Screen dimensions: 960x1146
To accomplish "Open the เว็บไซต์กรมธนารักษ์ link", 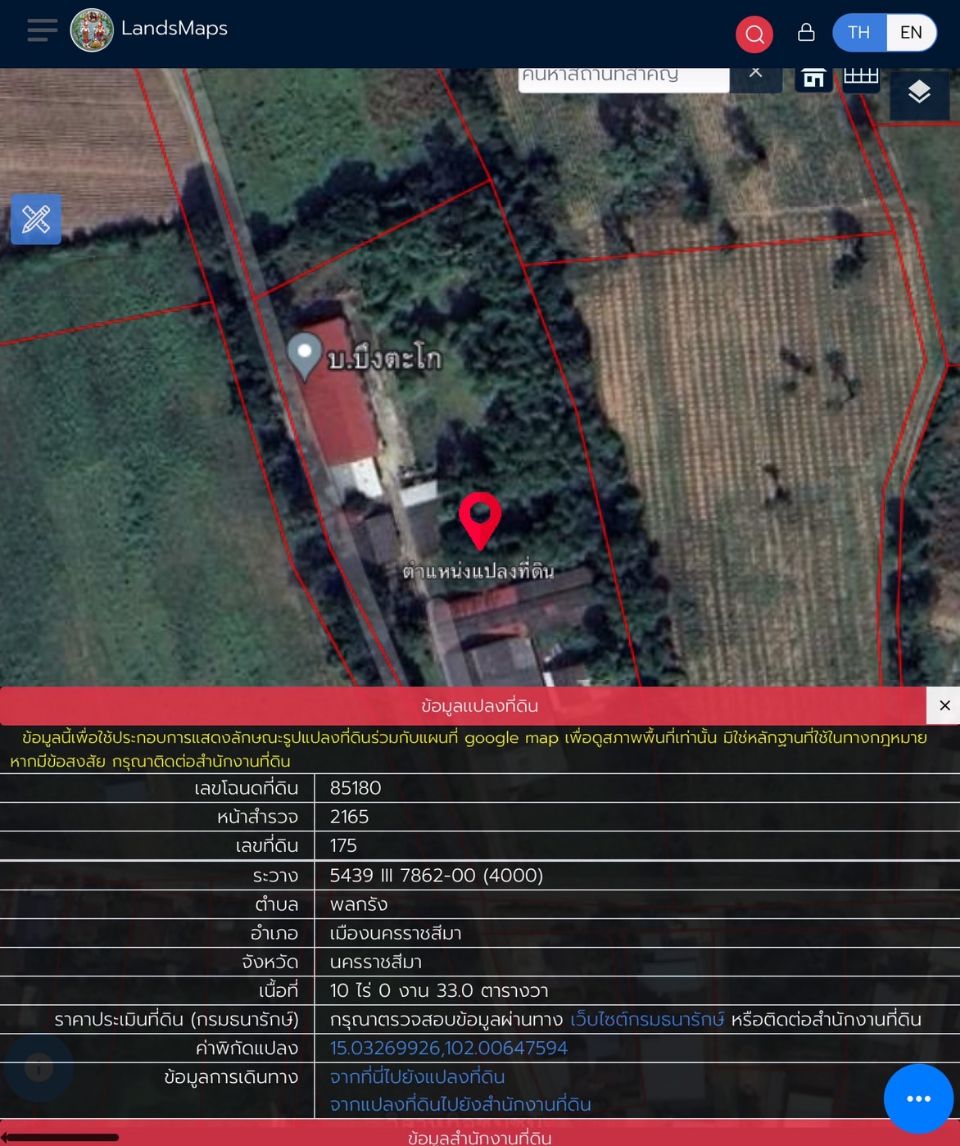I will click(x=647, y=1020).
